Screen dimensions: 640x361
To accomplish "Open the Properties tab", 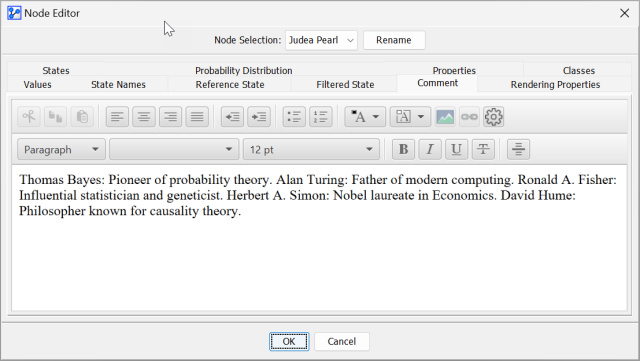I will point(454,70).
